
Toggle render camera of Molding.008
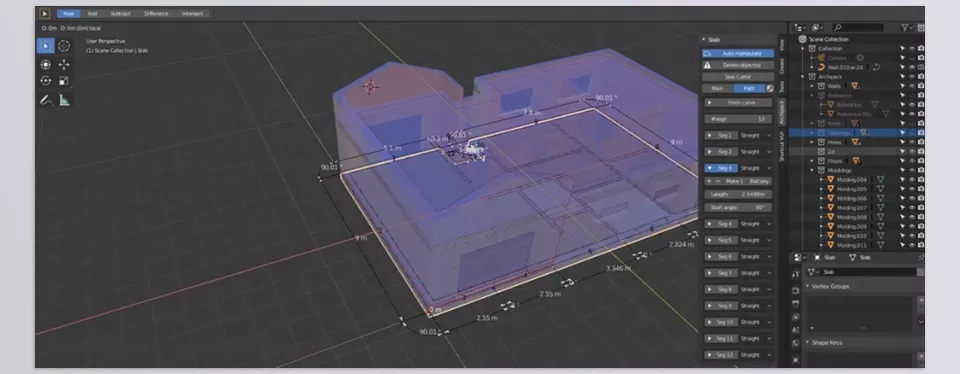tap(921, 217)
